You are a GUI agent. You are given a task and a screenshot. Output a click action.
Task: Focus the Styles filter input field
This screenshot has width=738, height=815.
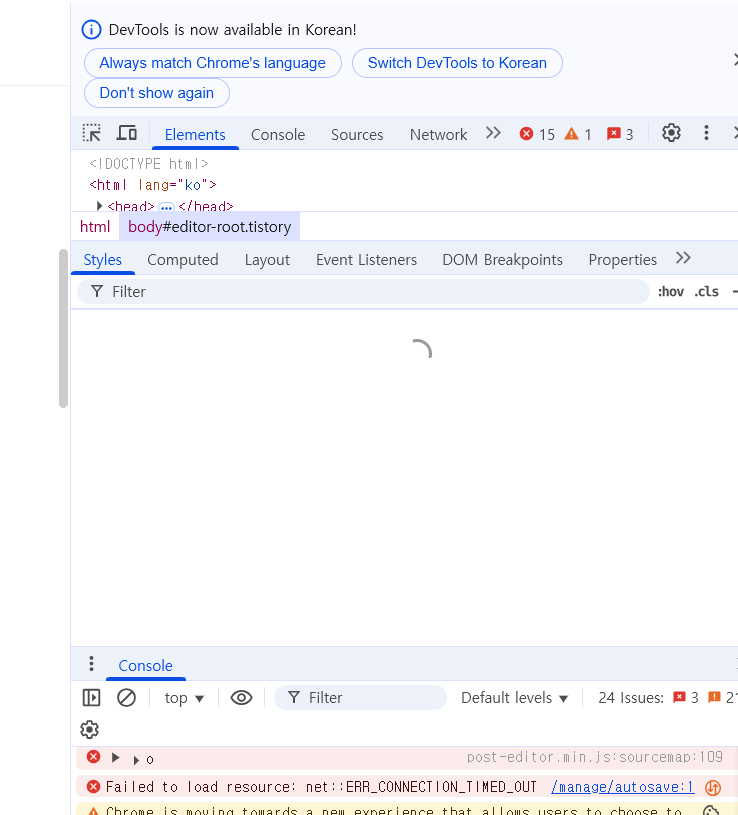363,292
